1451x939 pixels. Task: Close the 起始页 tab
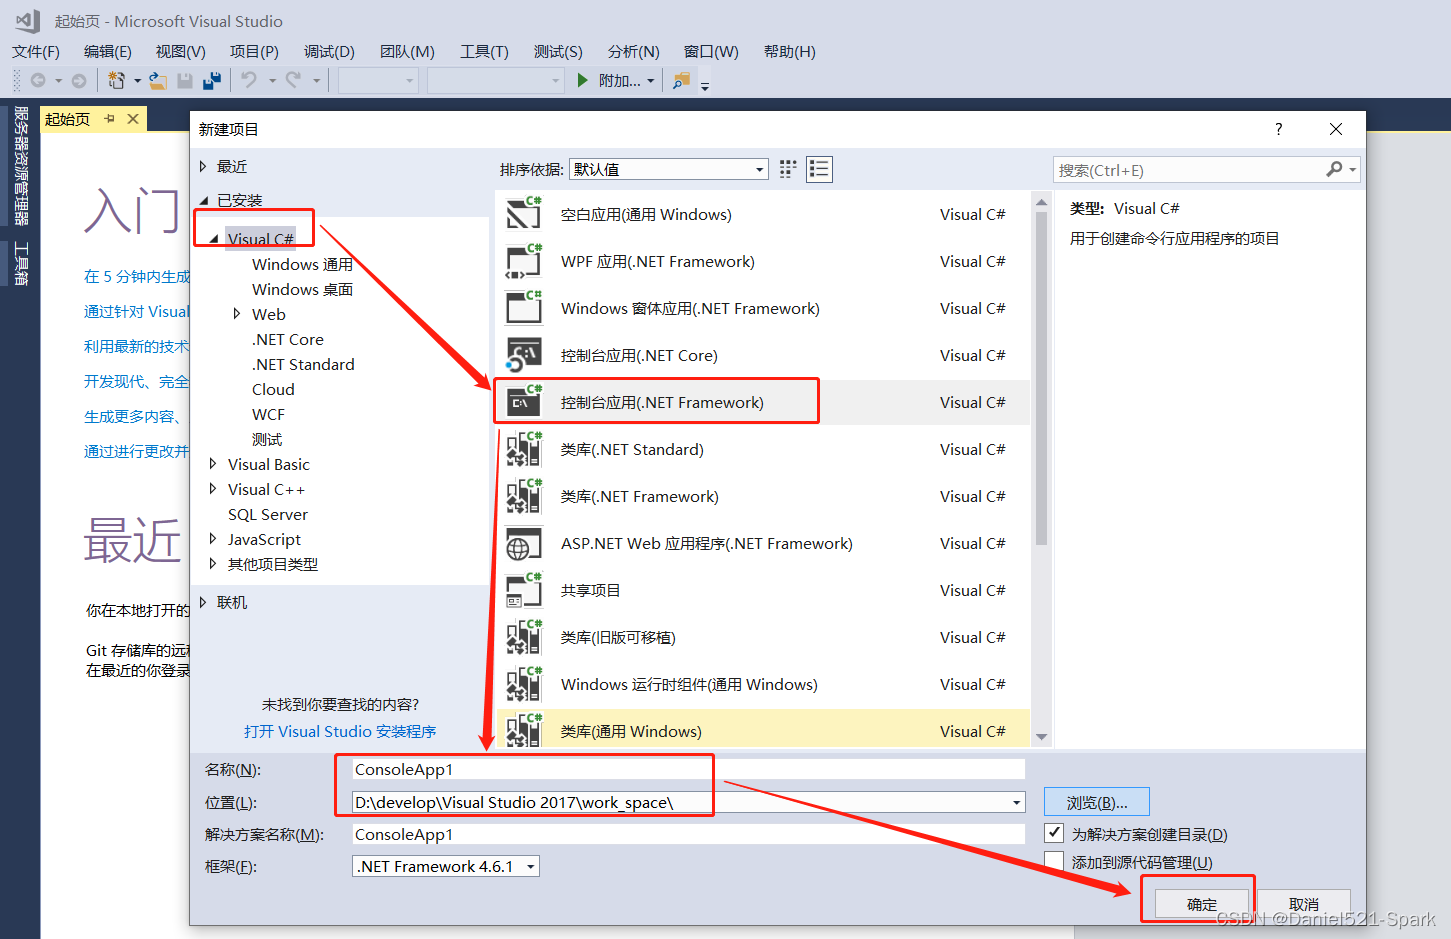[x=132, y=118]
